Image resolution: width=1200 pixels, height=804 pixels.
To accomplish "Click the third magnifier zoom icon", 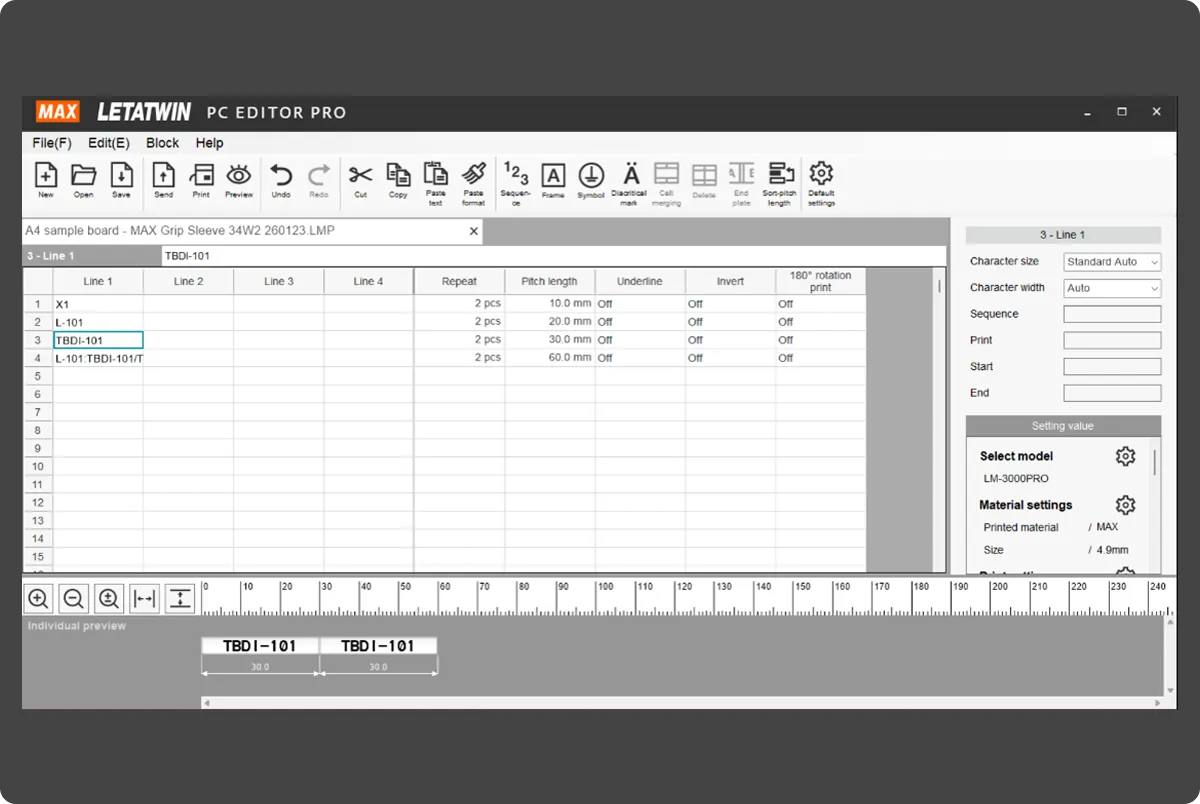I will [109, 599].
